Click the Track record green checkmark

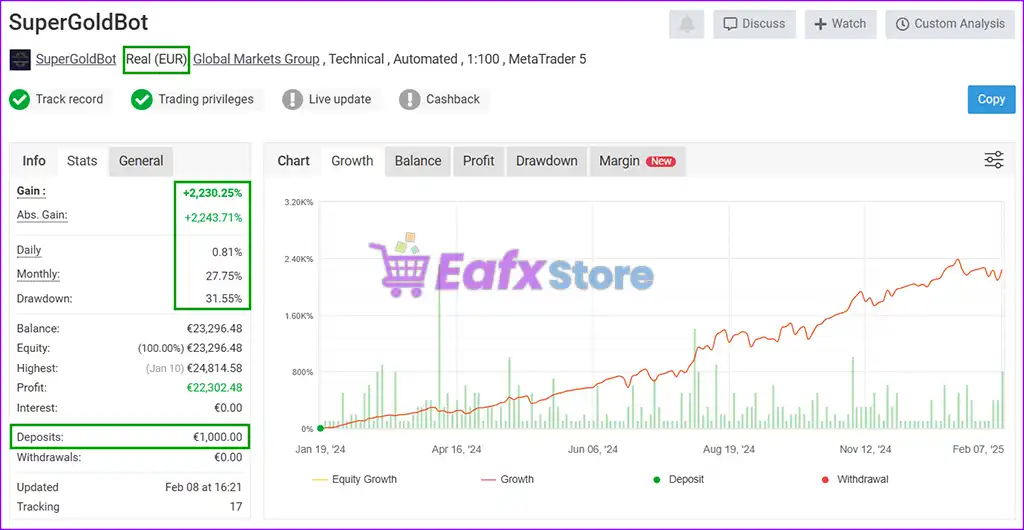tap(20, 99)
